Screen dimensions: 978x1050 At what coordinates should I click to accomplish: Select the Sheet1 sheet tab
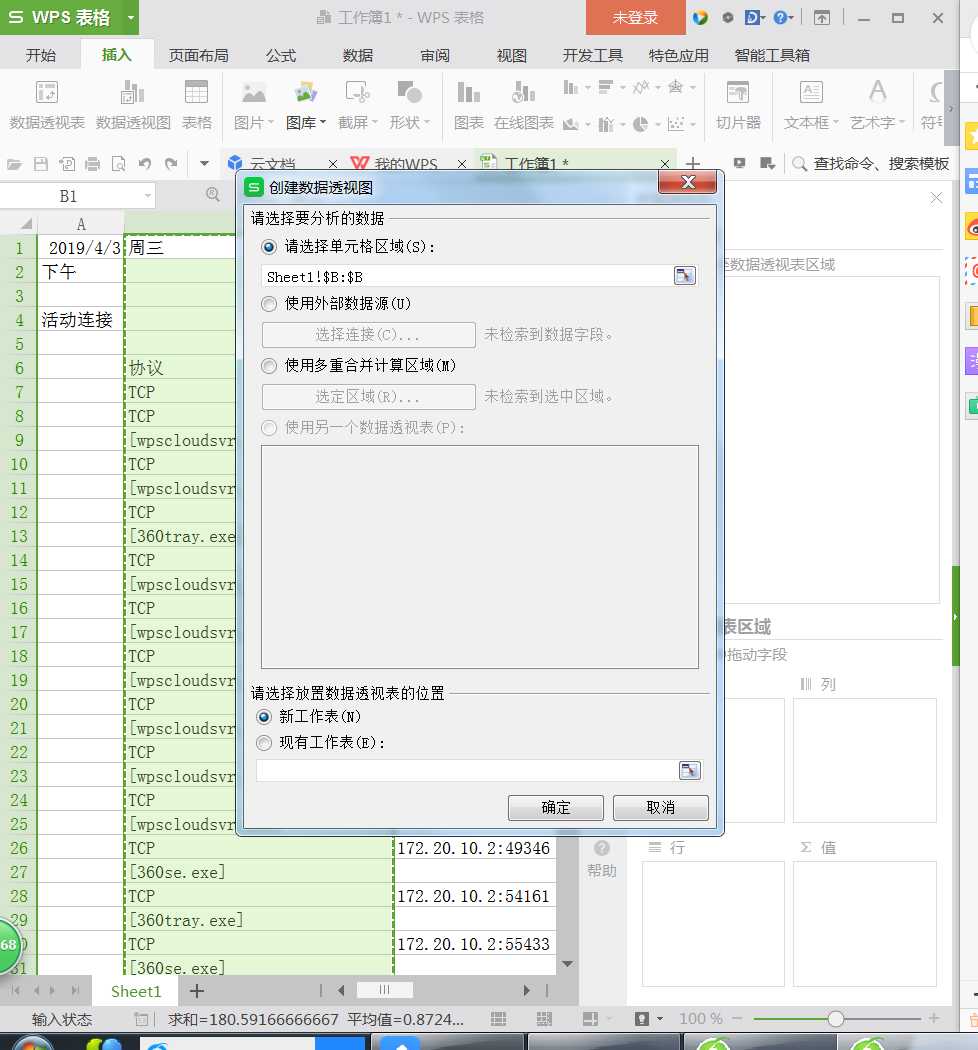[x=136, y=991]
